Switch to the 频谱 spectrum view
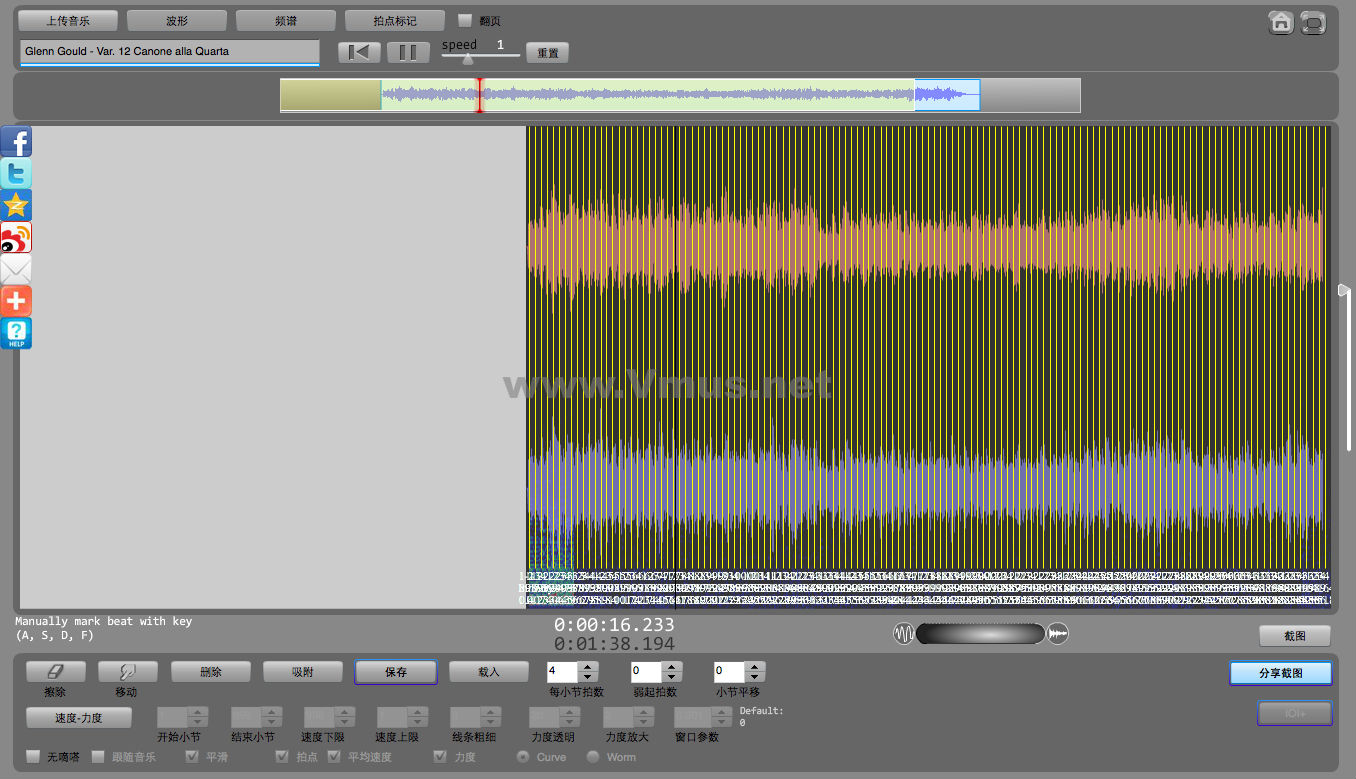Image resolution: width=1356 pixels, height=779 pixels. coord(285,21)
